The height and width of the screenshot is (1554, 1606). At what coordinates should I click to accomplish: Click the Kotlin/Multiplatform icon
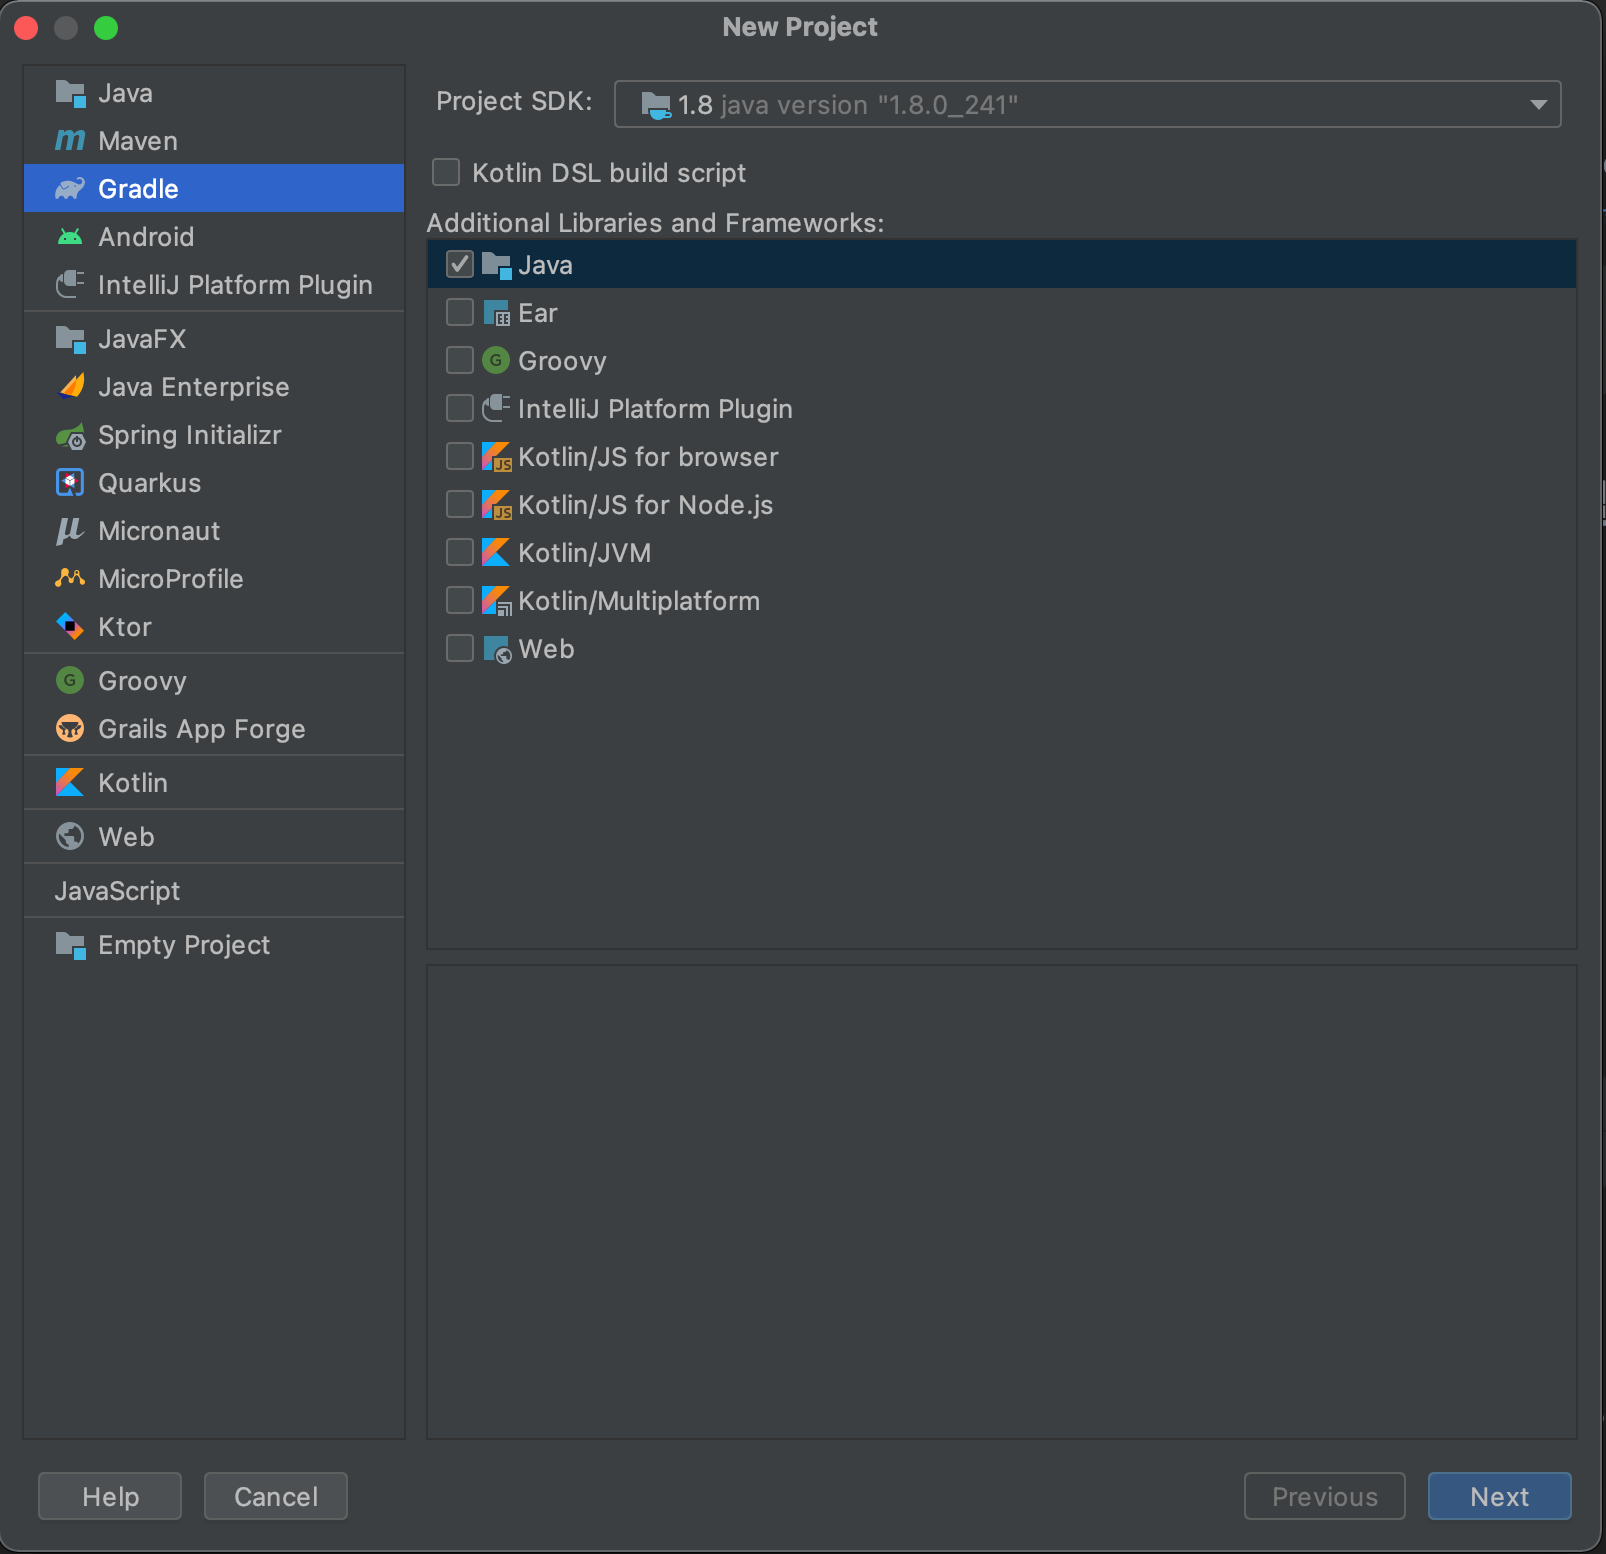[x=496, y=601]
